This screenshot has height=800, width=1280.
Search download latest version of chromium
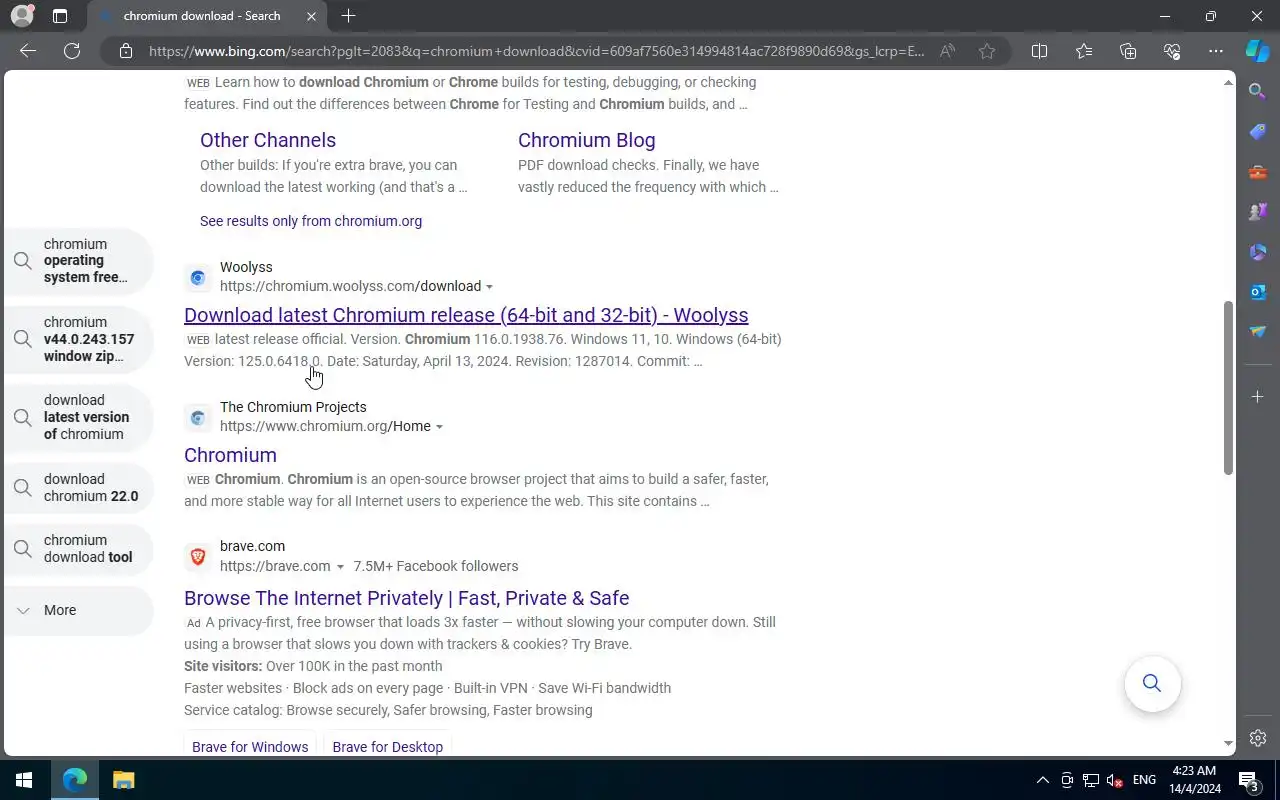click(x=78, y=417)
